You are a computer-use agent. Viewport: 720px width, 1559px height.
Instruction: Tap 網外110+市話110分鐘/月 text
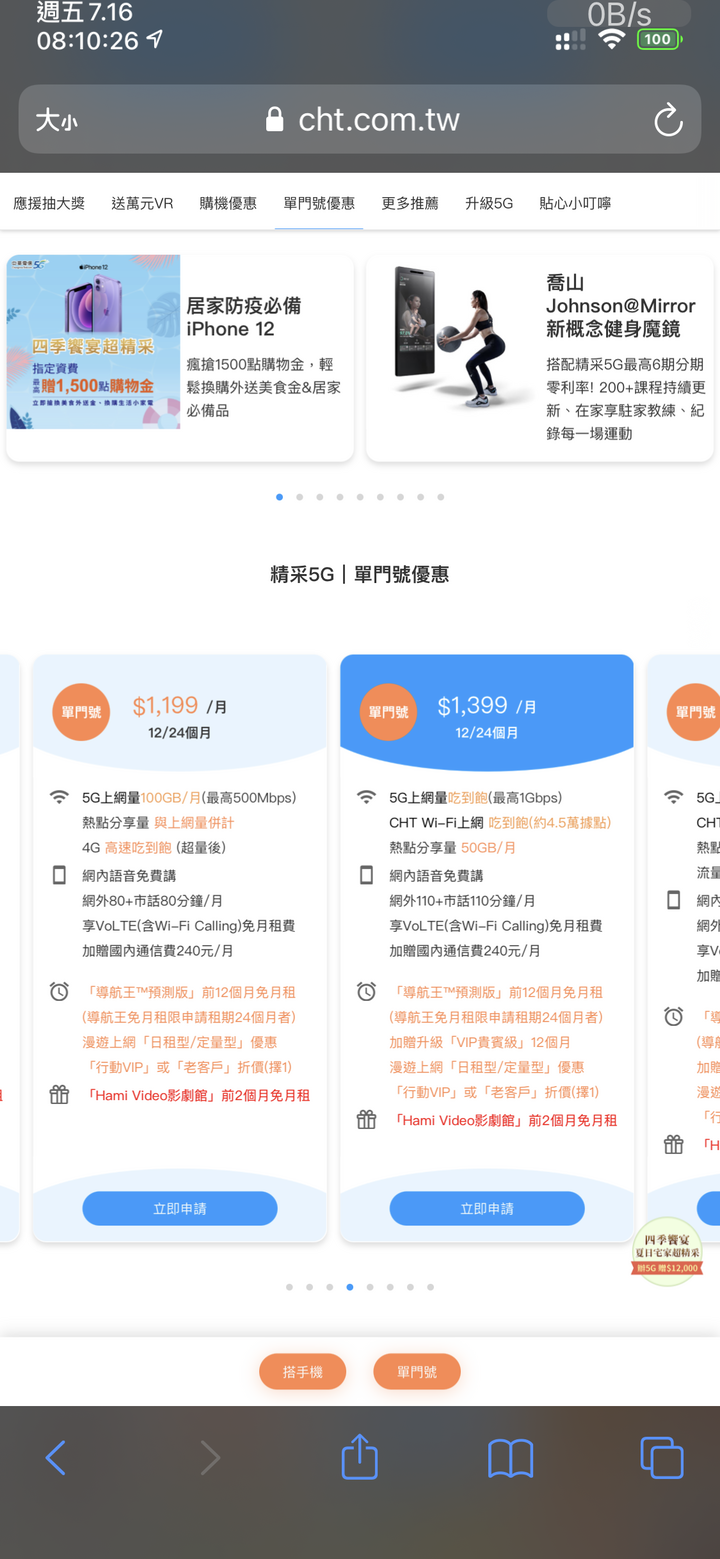tap(462, 900)
